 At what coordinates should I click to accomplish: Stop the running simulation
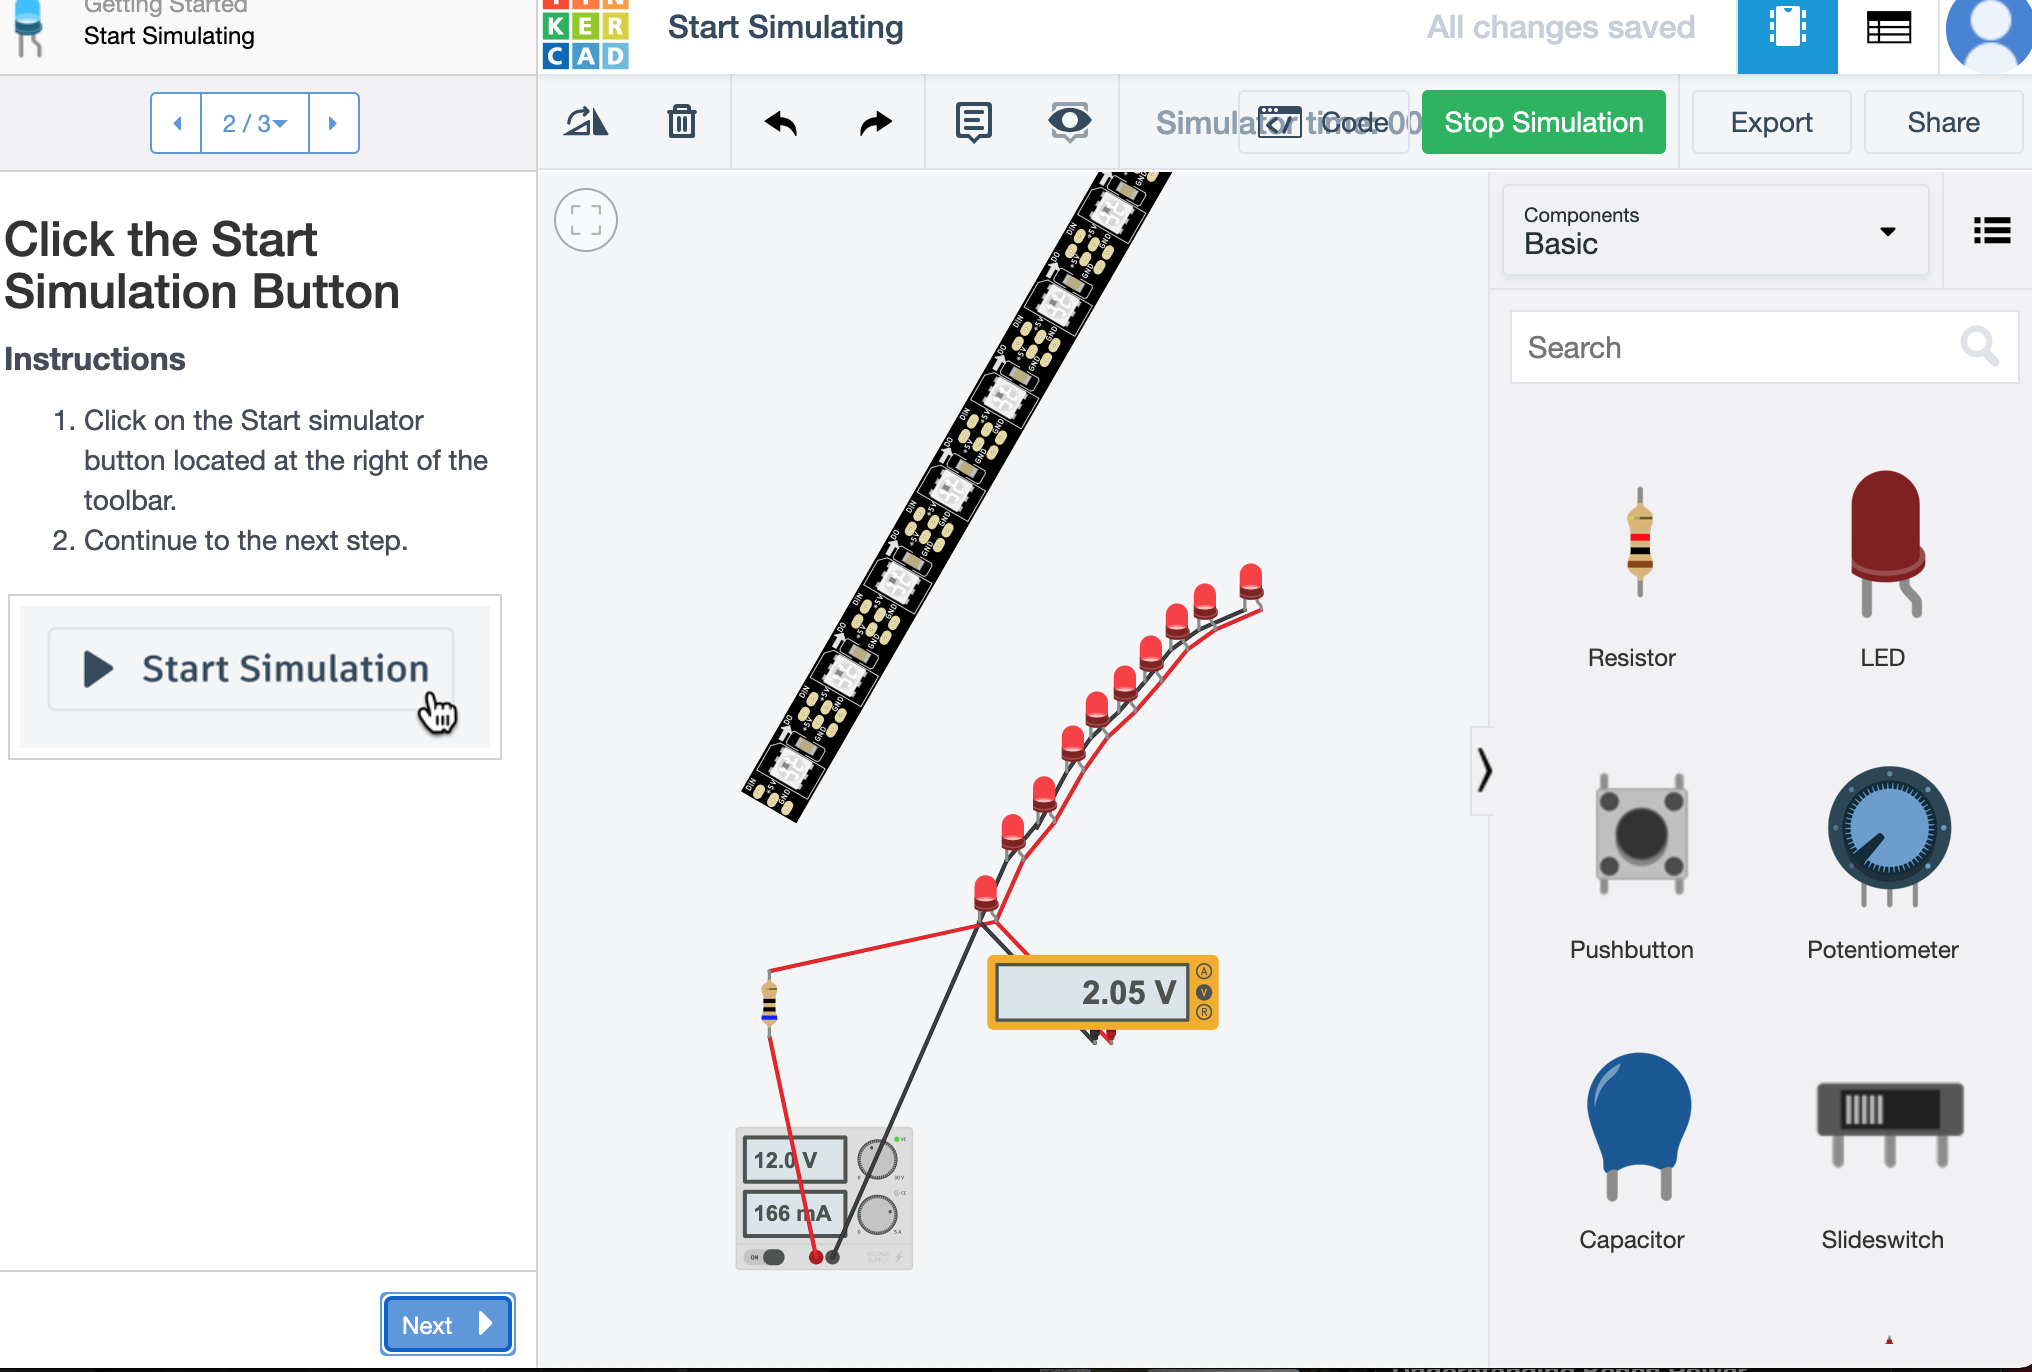(x=1542, y=121)
